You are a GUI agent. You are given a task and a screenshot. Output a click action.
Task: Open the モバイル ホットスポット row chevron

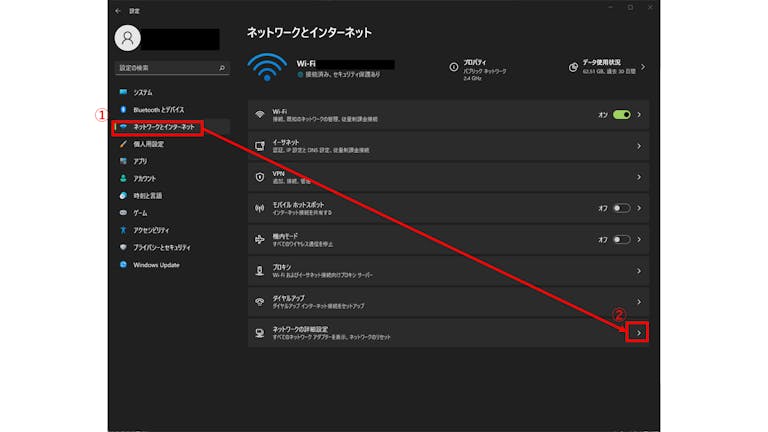(x=639, y=208)
